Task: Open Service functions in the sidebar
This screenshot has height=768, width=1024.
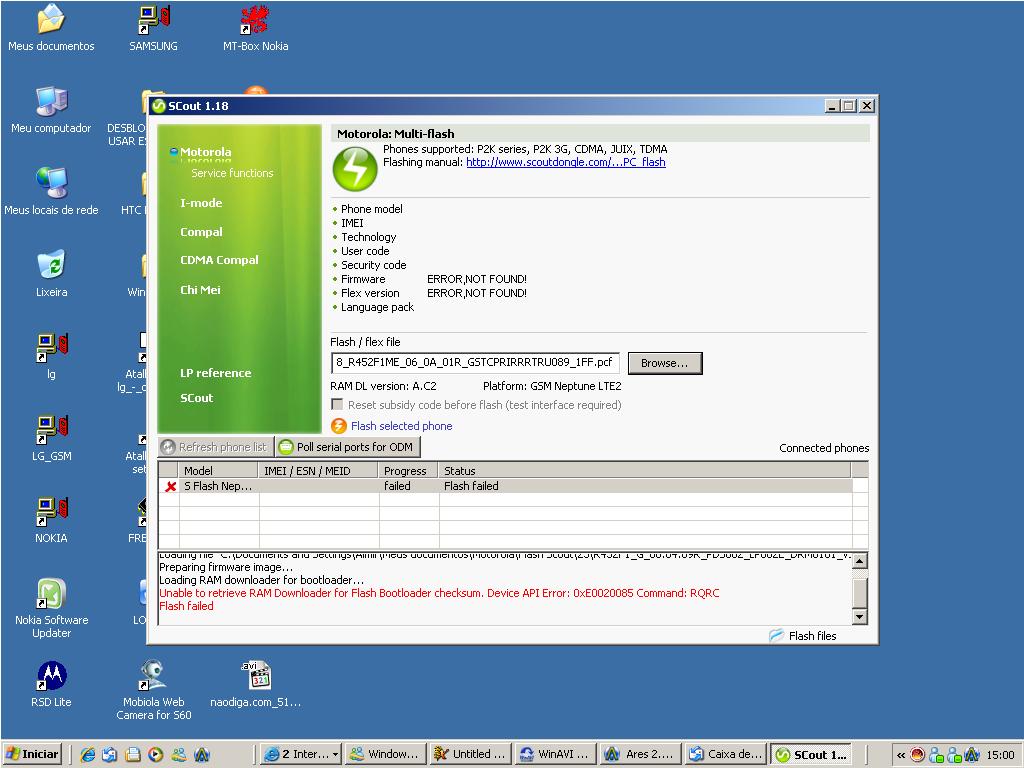Action: click(x=232, y=173)
